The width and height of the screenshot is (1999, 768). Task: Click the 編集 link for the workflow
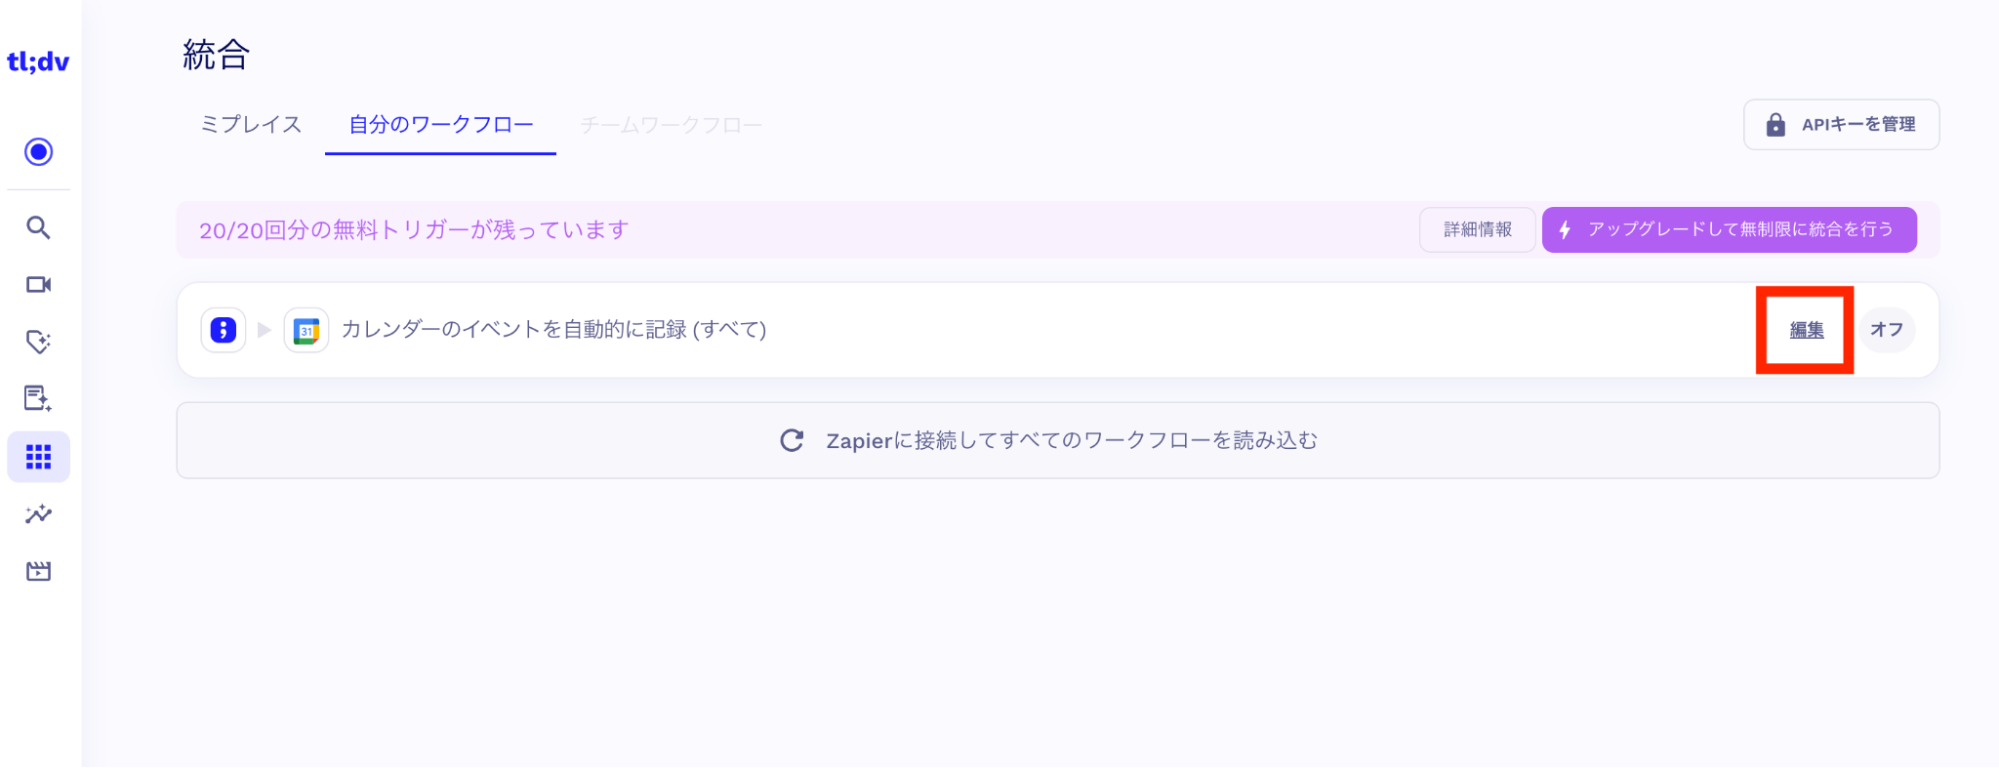[x=1806, y=330]
